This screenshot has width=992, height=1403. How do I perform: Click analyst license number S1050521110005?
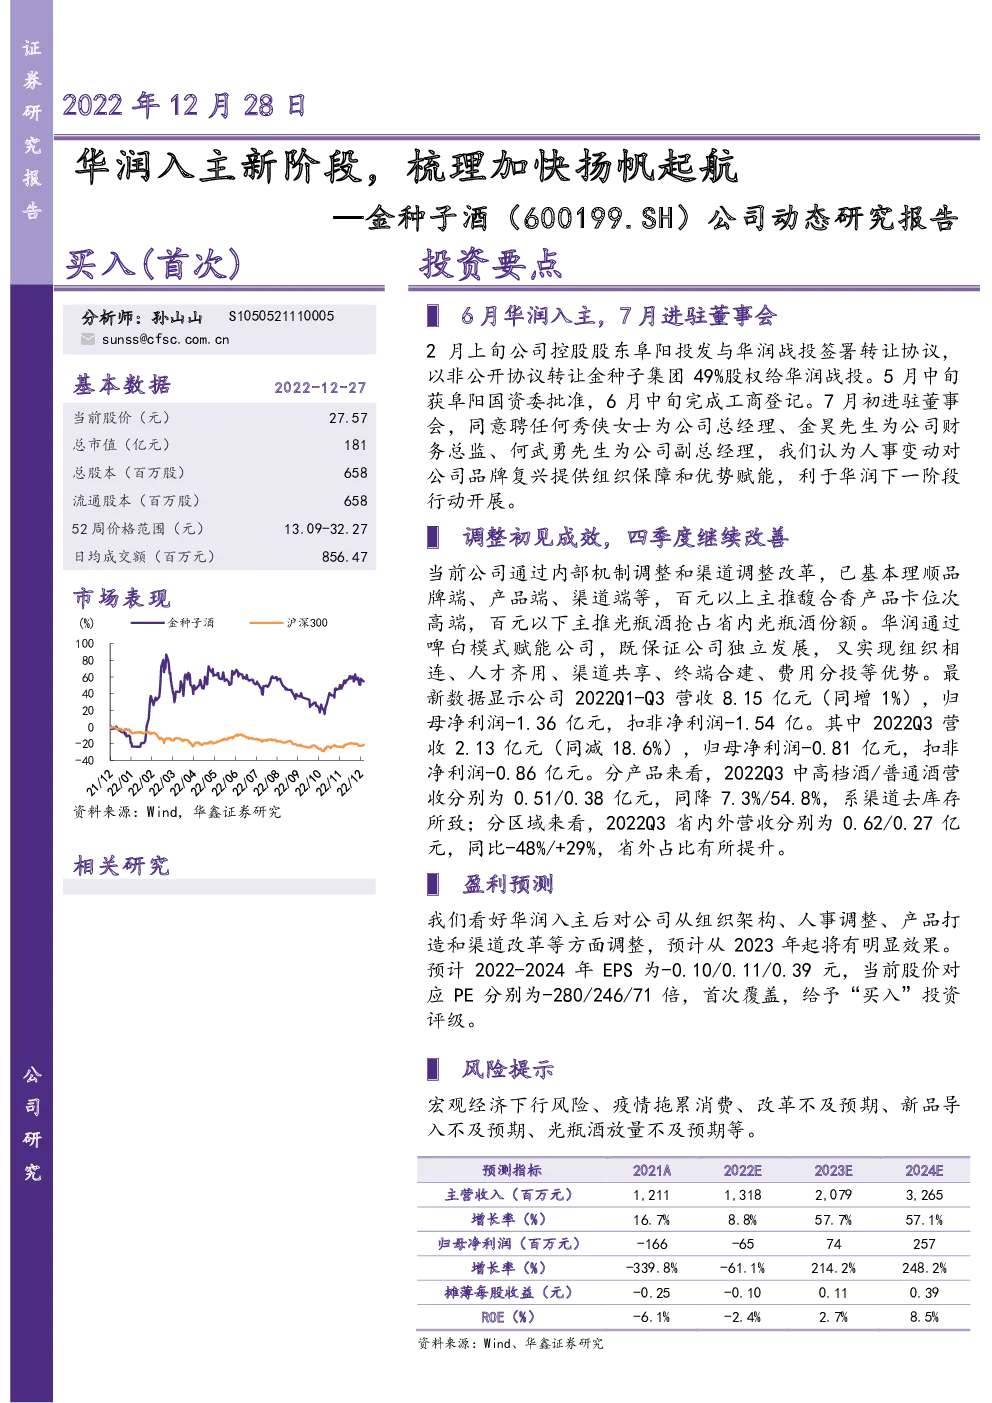coord(282,316)
